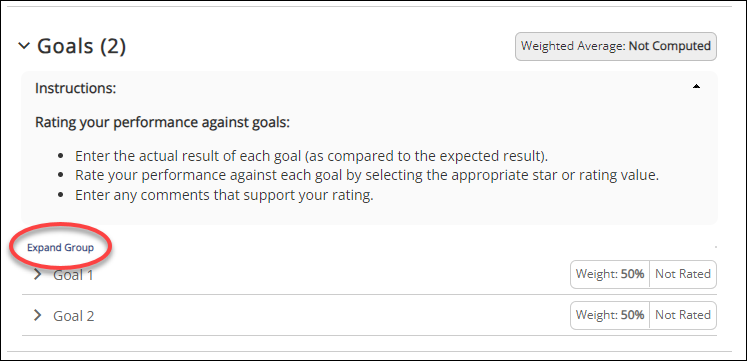Collapse the Instructions panel triangle
747x361 pixels.
(x=697, y=87)
